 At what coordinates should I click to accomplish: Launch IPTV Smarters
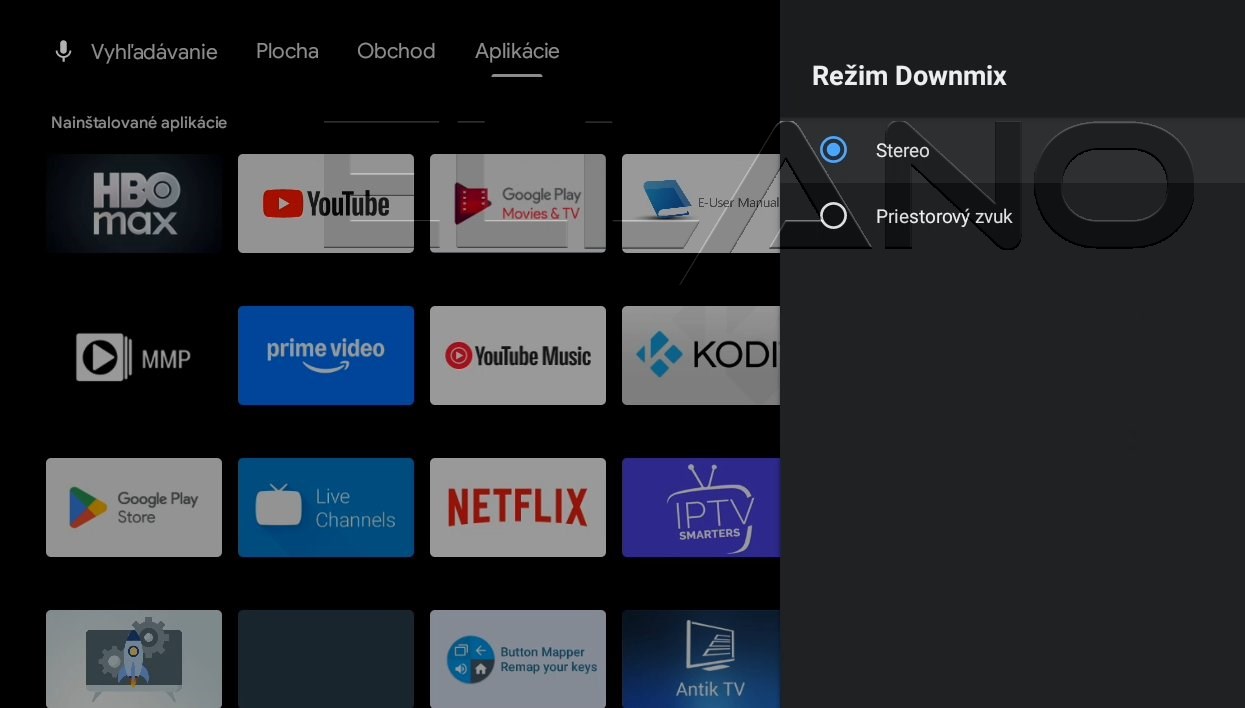700,507
